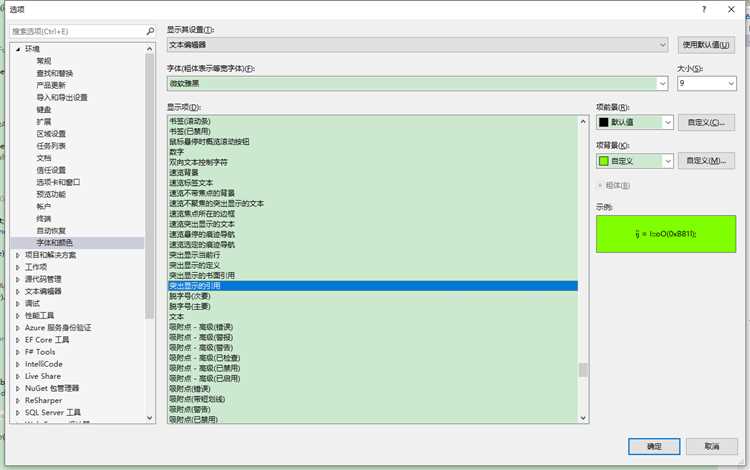Select 区域设置 in the tree

click(x=51, y=134)
